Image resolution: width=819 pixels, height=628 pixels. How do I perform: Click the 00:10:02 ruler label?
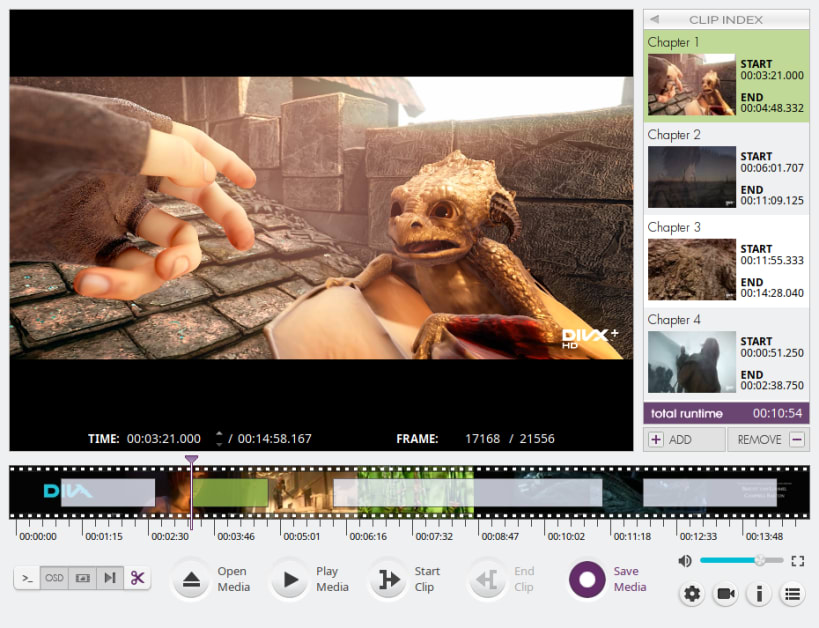click(x=566, y=537)
